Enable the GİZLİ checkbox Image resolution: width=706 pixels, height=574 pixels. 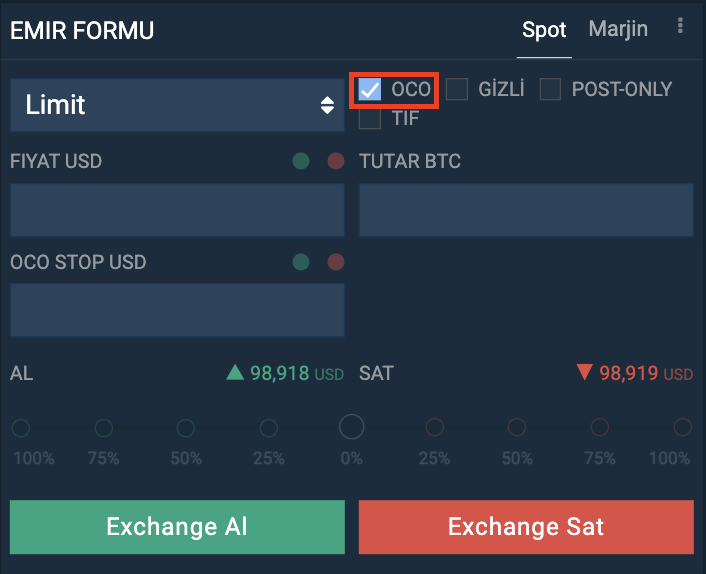pos(457,89)
